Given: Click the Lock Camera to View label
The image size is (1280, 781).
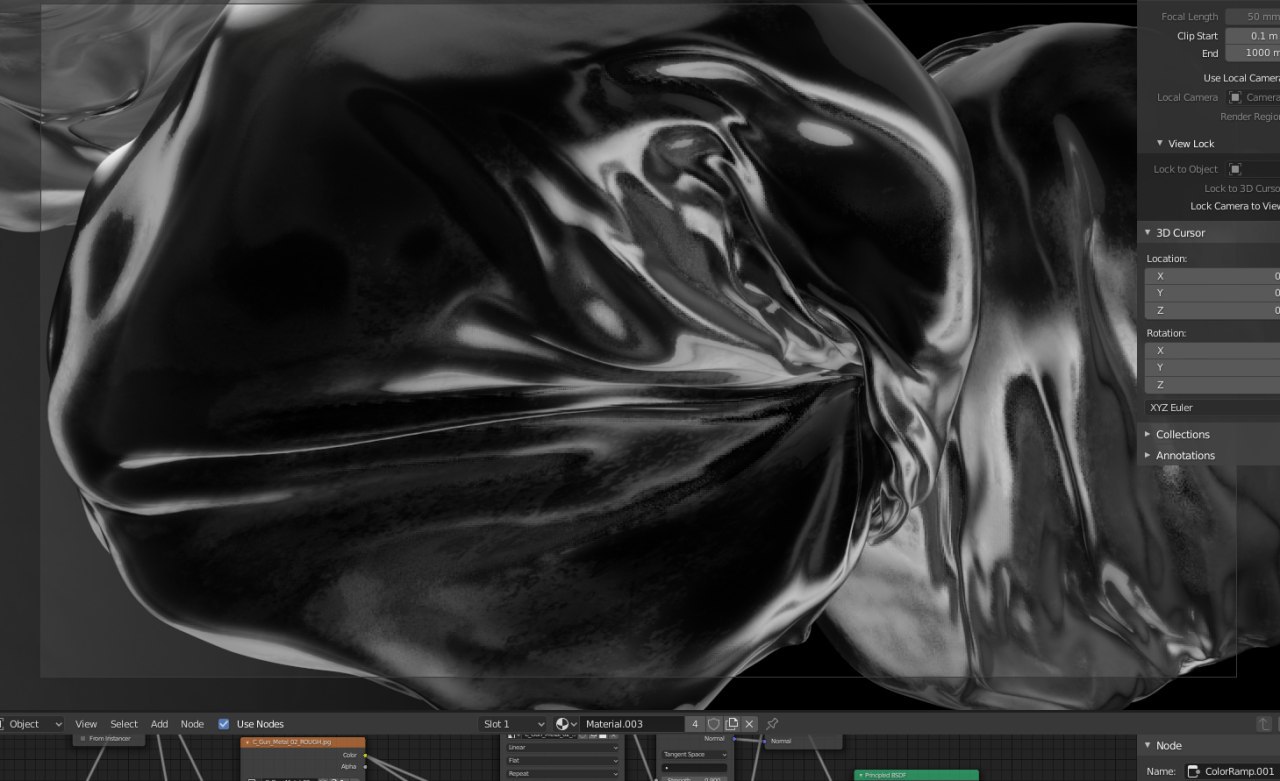Looking at the screenshot, I should (1235, 206).
